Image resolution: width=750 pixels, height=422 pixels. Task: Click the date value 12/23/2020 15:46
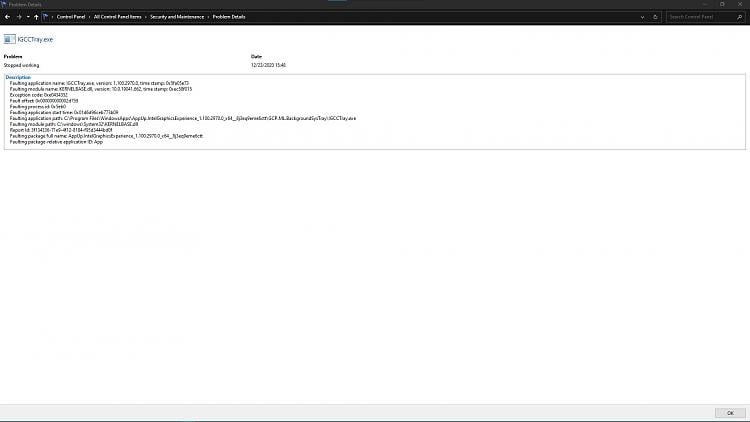click(268, 65)
